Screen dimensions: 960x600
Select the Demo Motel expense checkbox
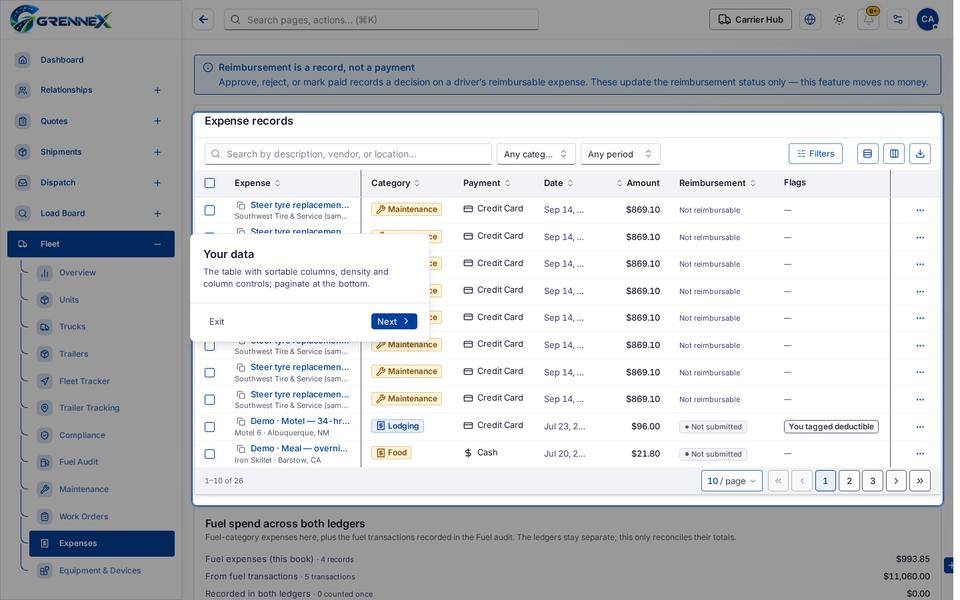210,427
